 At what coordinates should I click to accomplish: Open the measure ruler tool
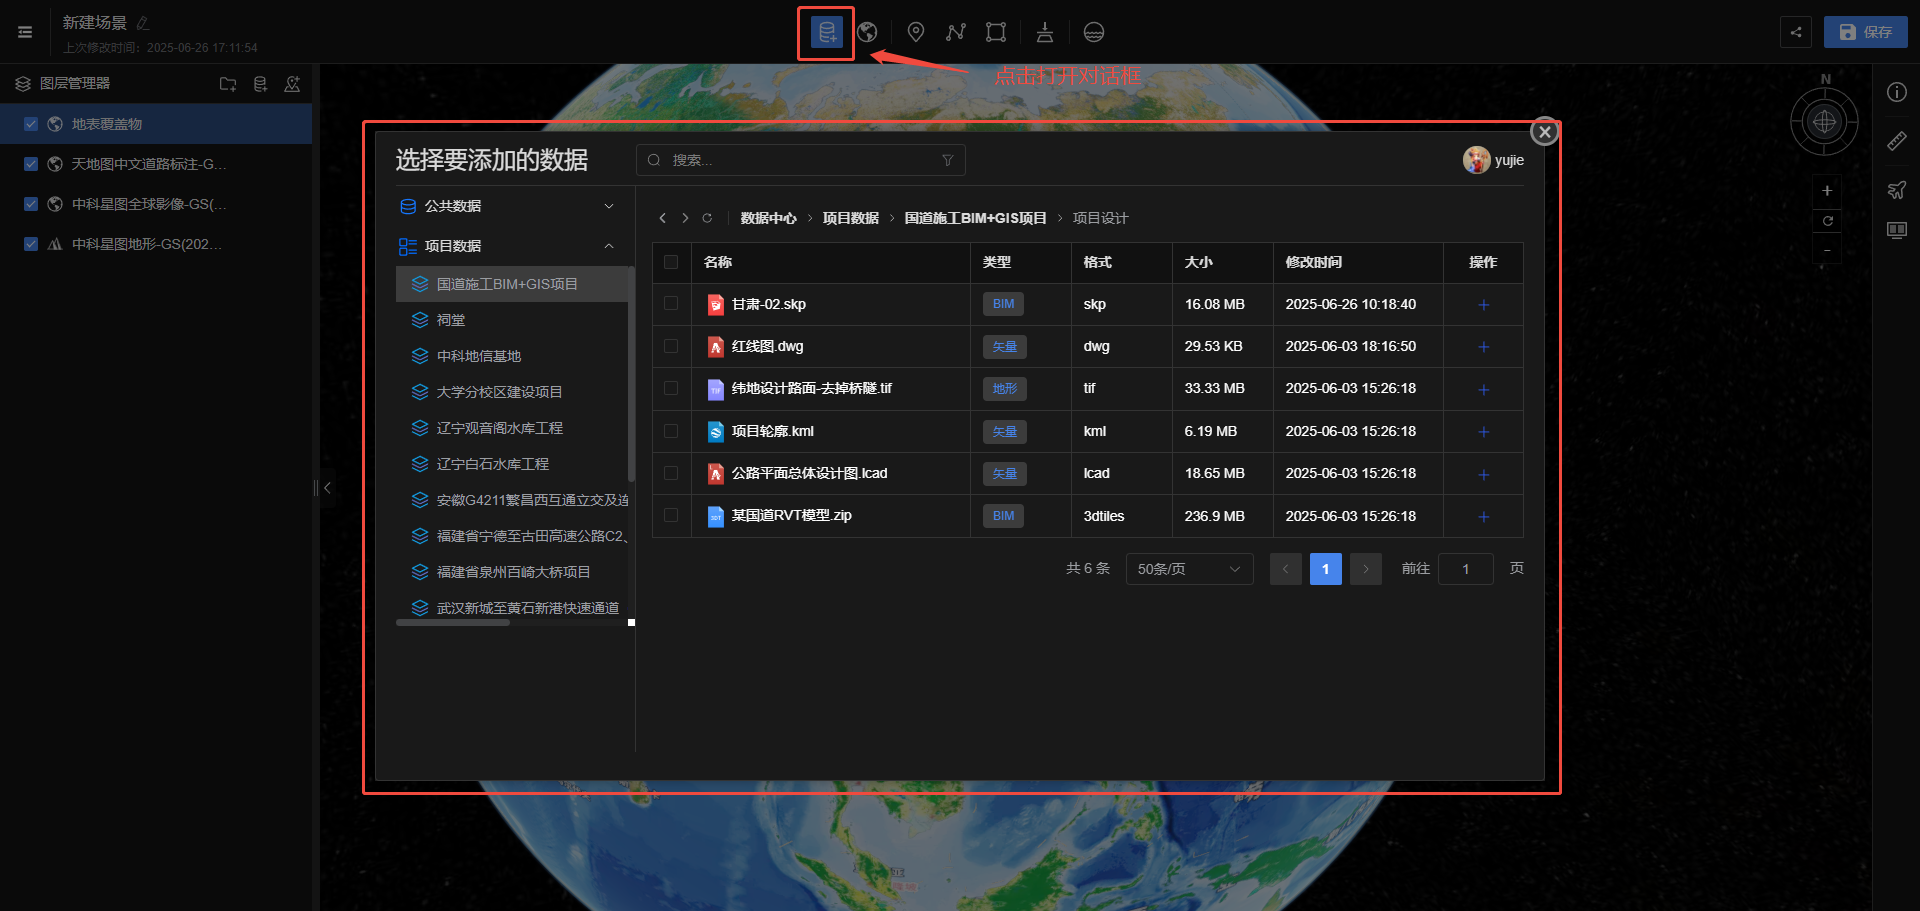[1896, 142]
